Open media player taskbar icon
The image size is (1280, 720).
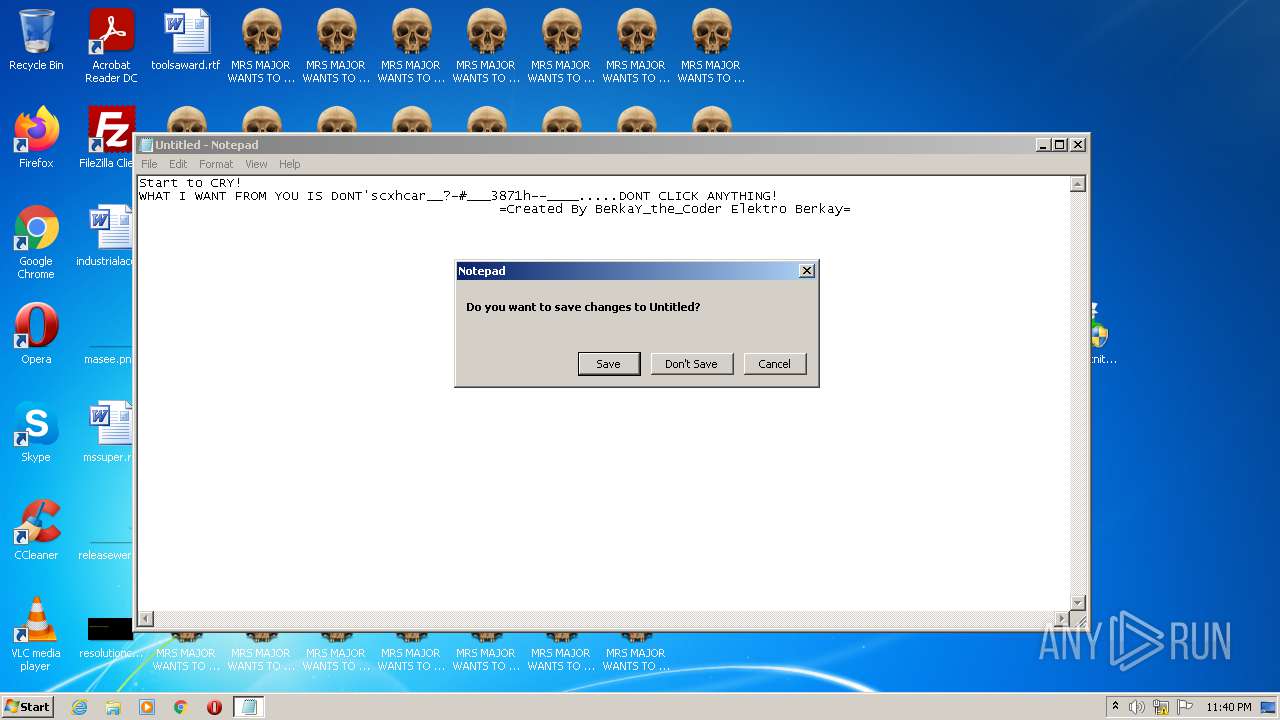pyautogui.click(x=147, y=707)
